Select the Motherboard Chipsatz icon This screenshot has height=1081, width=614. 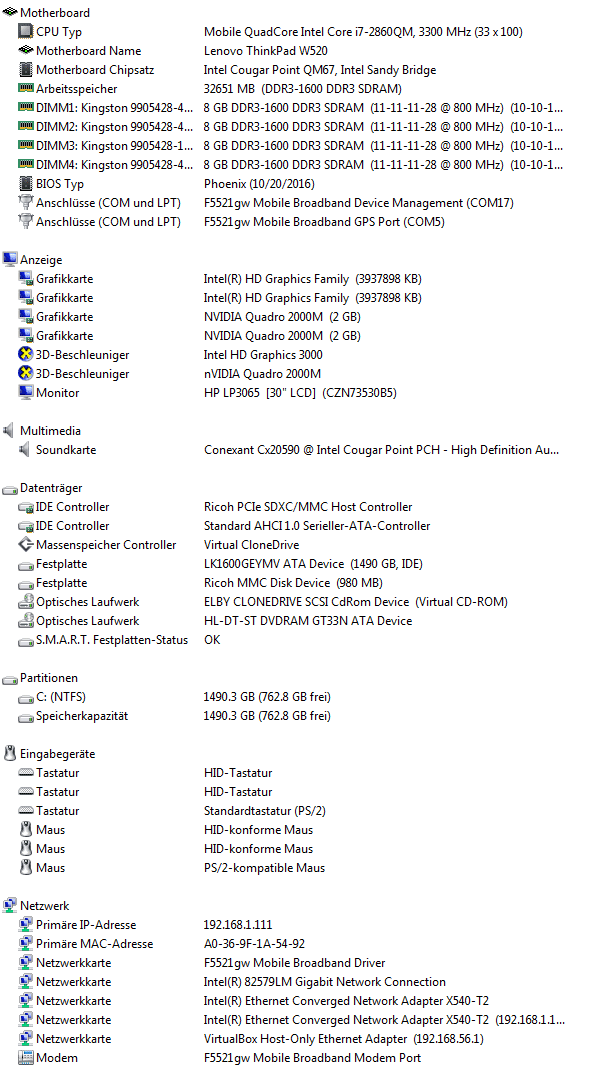pos(25,70)
